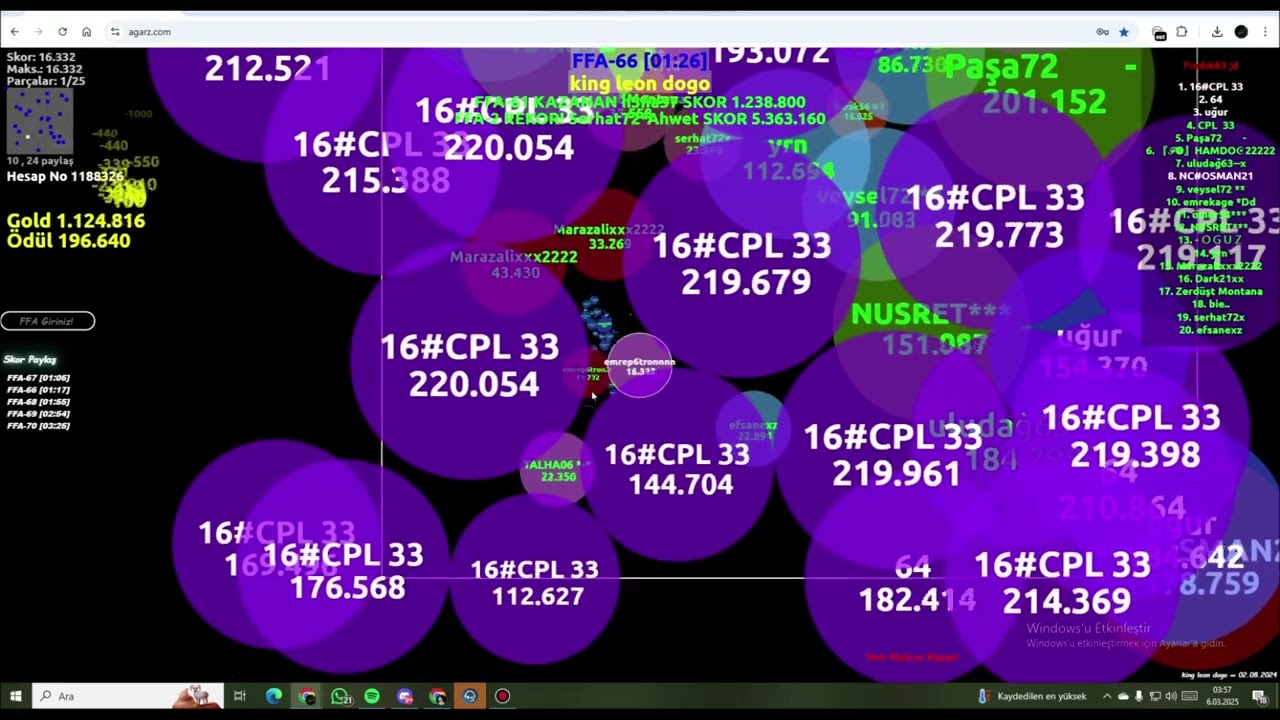Screen dimensions: 1280x720
Task: Open Spotify from the taskbar
Action: tap(372, 696)
